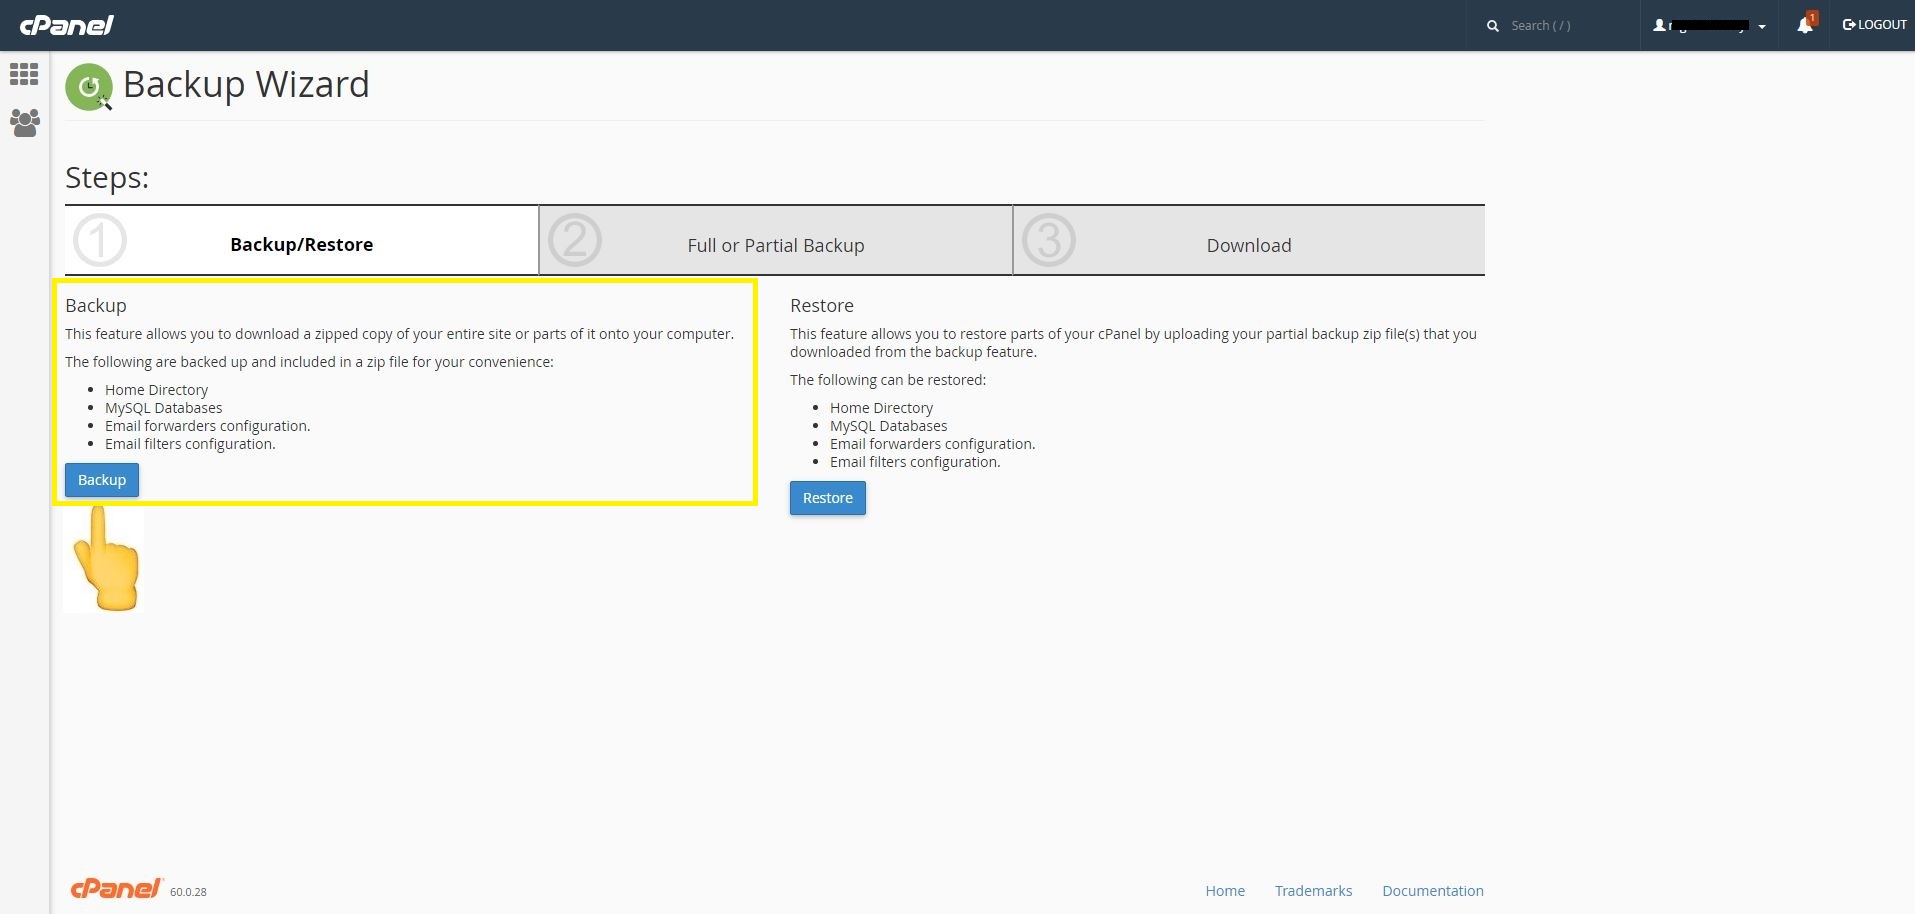Select the Backup/Restore step tab
Image resolution: width=1915 pixels, height=914 pixels.
pos(301,245)
